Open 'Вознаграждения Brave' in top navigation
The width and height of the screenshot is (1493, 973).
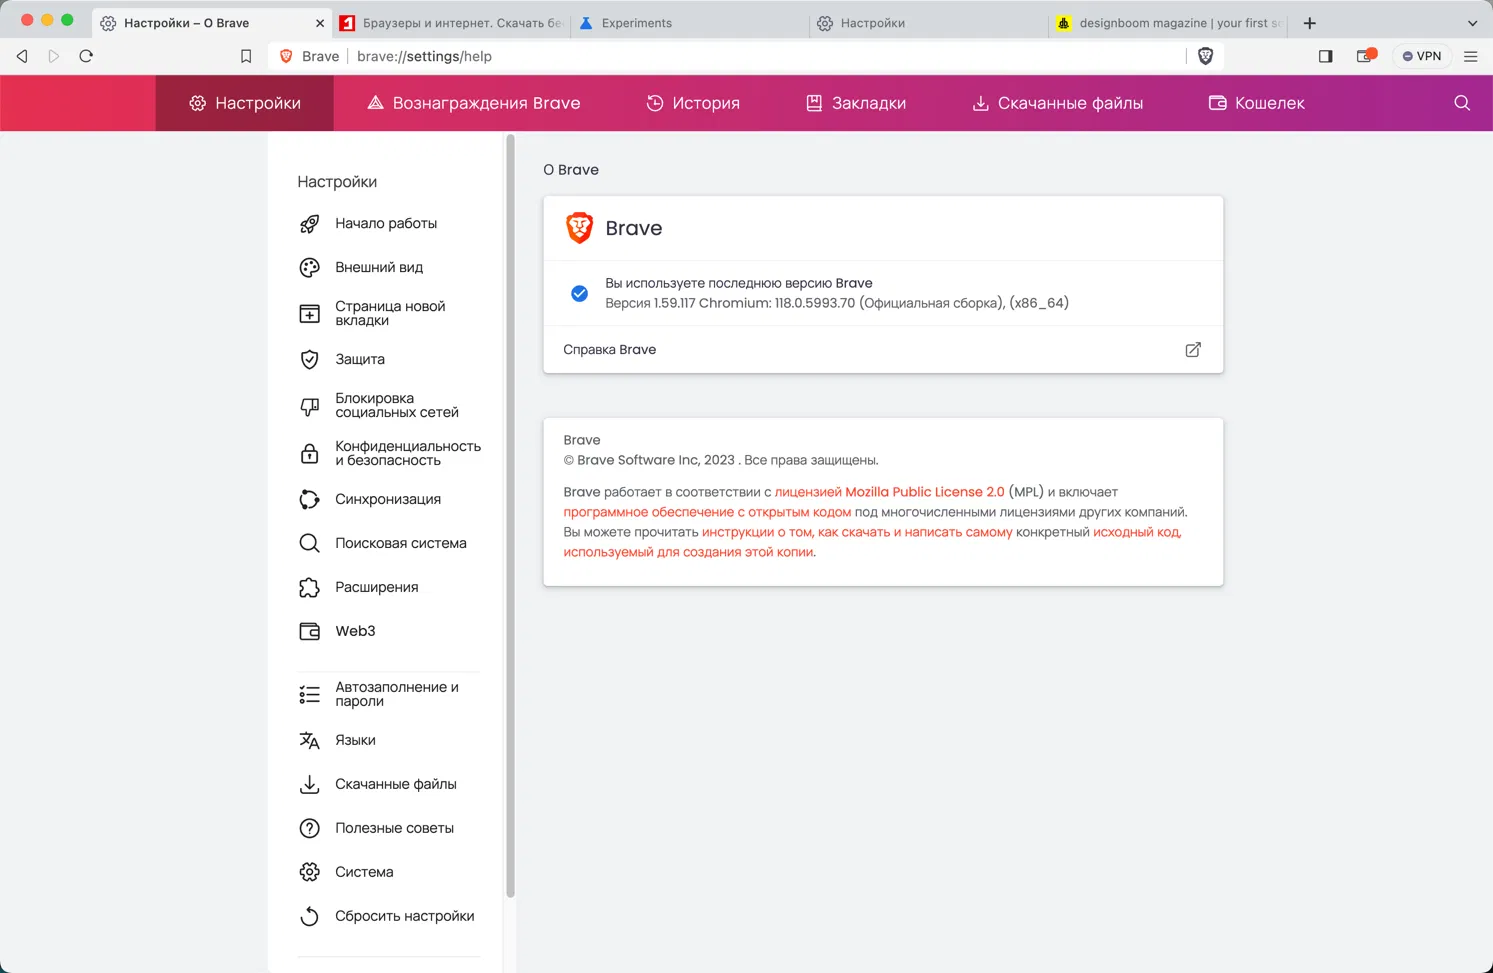[x=473, y=103]
